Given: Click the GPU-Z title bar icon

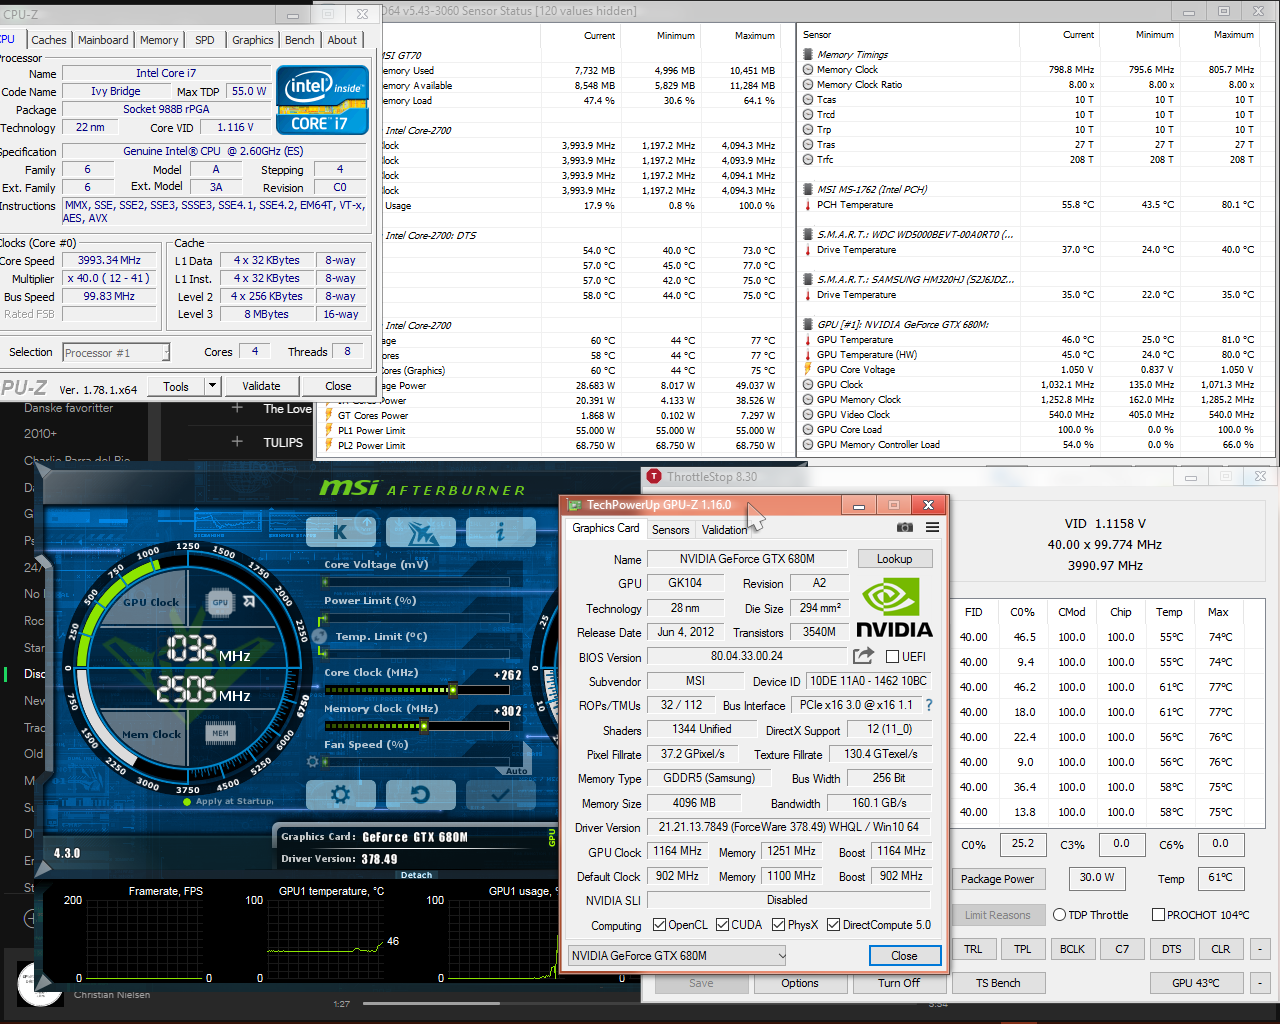Looking at the screenshot, I should (x=573, y=505).
